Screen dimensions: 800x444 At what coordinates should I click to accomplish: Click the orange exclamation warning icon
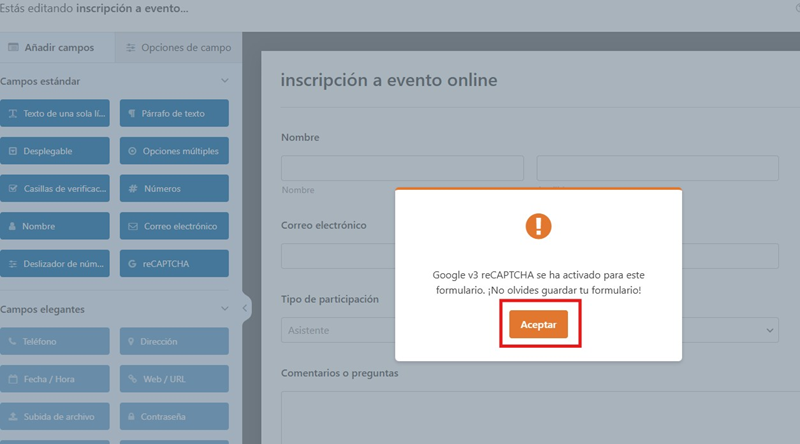[x=538, y=226]
